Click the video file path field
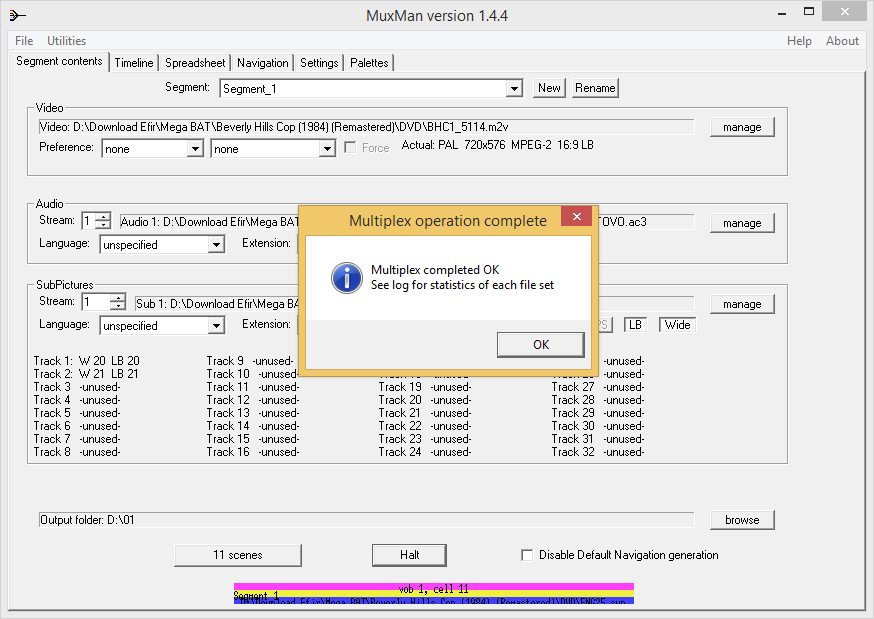Screen dimensions: 874x619 [x=366, y=127]
